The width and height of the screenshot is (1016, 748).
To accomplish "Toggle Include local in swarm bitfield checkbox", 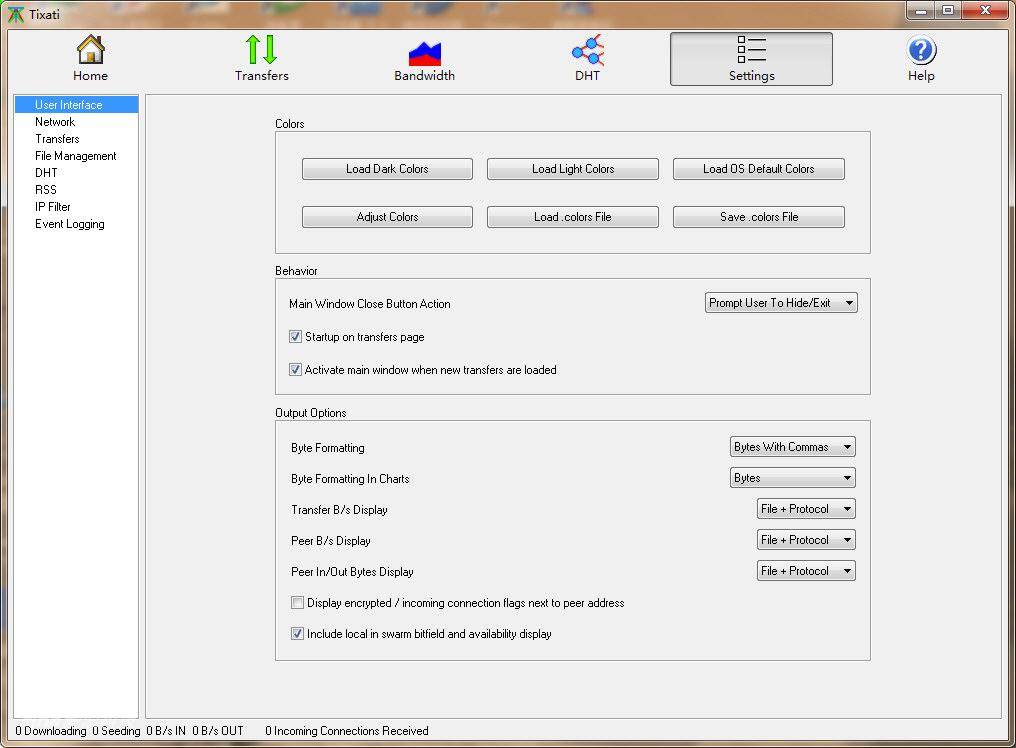I will pyautogui.click(x=298, y=634).
